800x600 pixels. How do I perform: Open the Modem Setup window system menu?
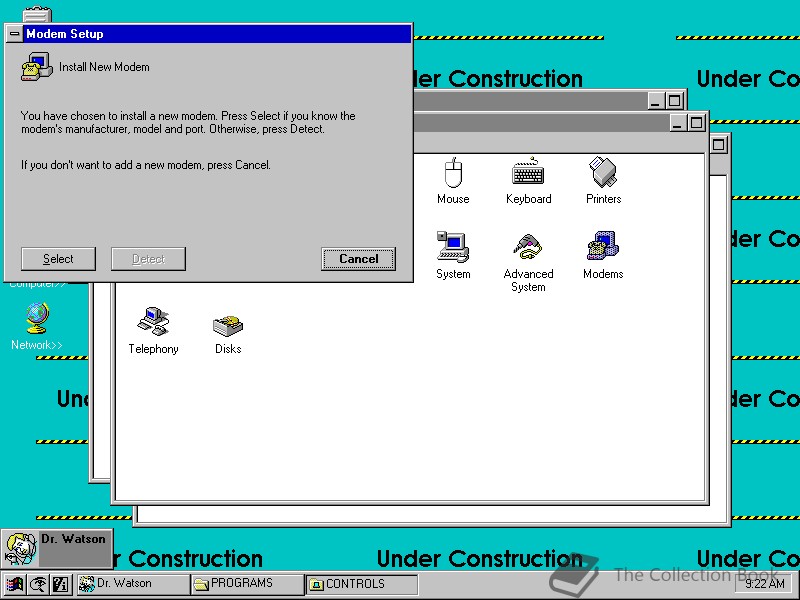tap(14, 33)
